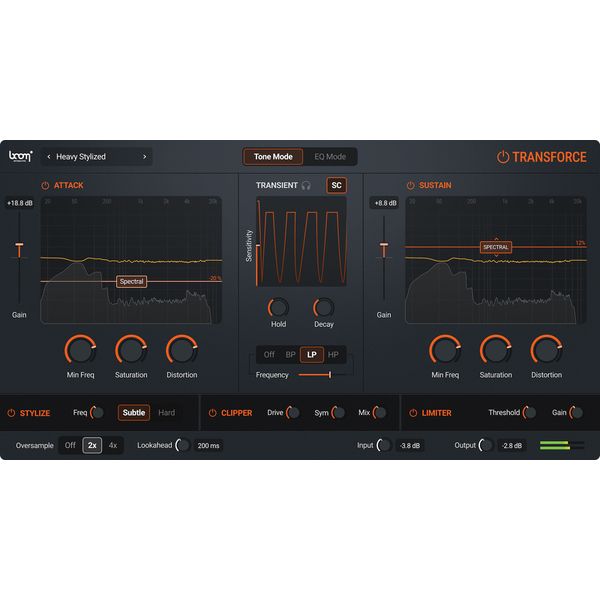Select the BP filter option
This screenshot has height=600, width=600.
[x=290, y=355]
